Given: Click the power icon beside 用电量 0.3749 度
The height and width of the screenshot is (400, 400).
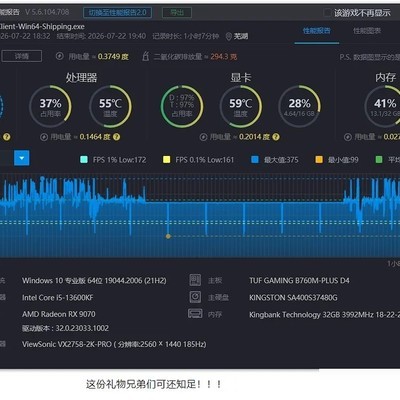Looking at the screenshot, I should pyautogui.click(x=60, y=56).
